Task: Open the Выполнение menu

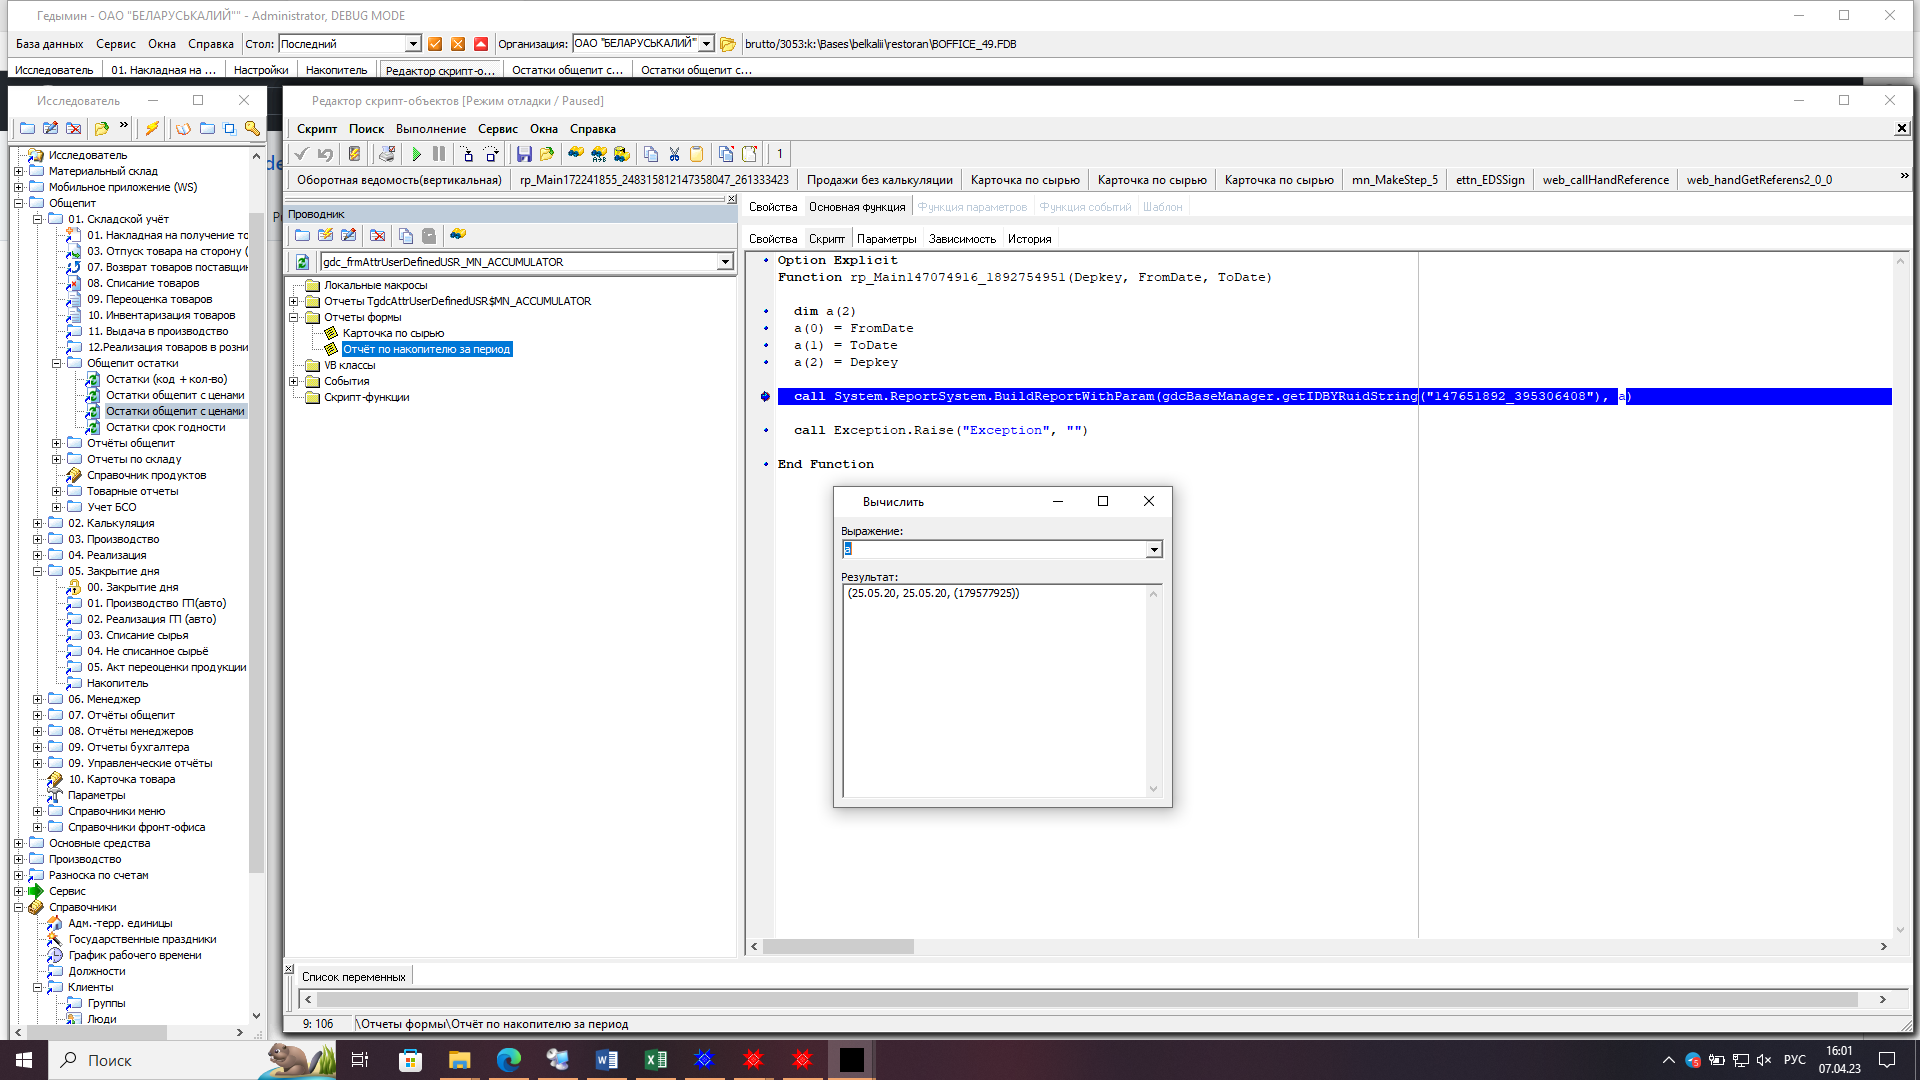Action: [x=430, y=129]
